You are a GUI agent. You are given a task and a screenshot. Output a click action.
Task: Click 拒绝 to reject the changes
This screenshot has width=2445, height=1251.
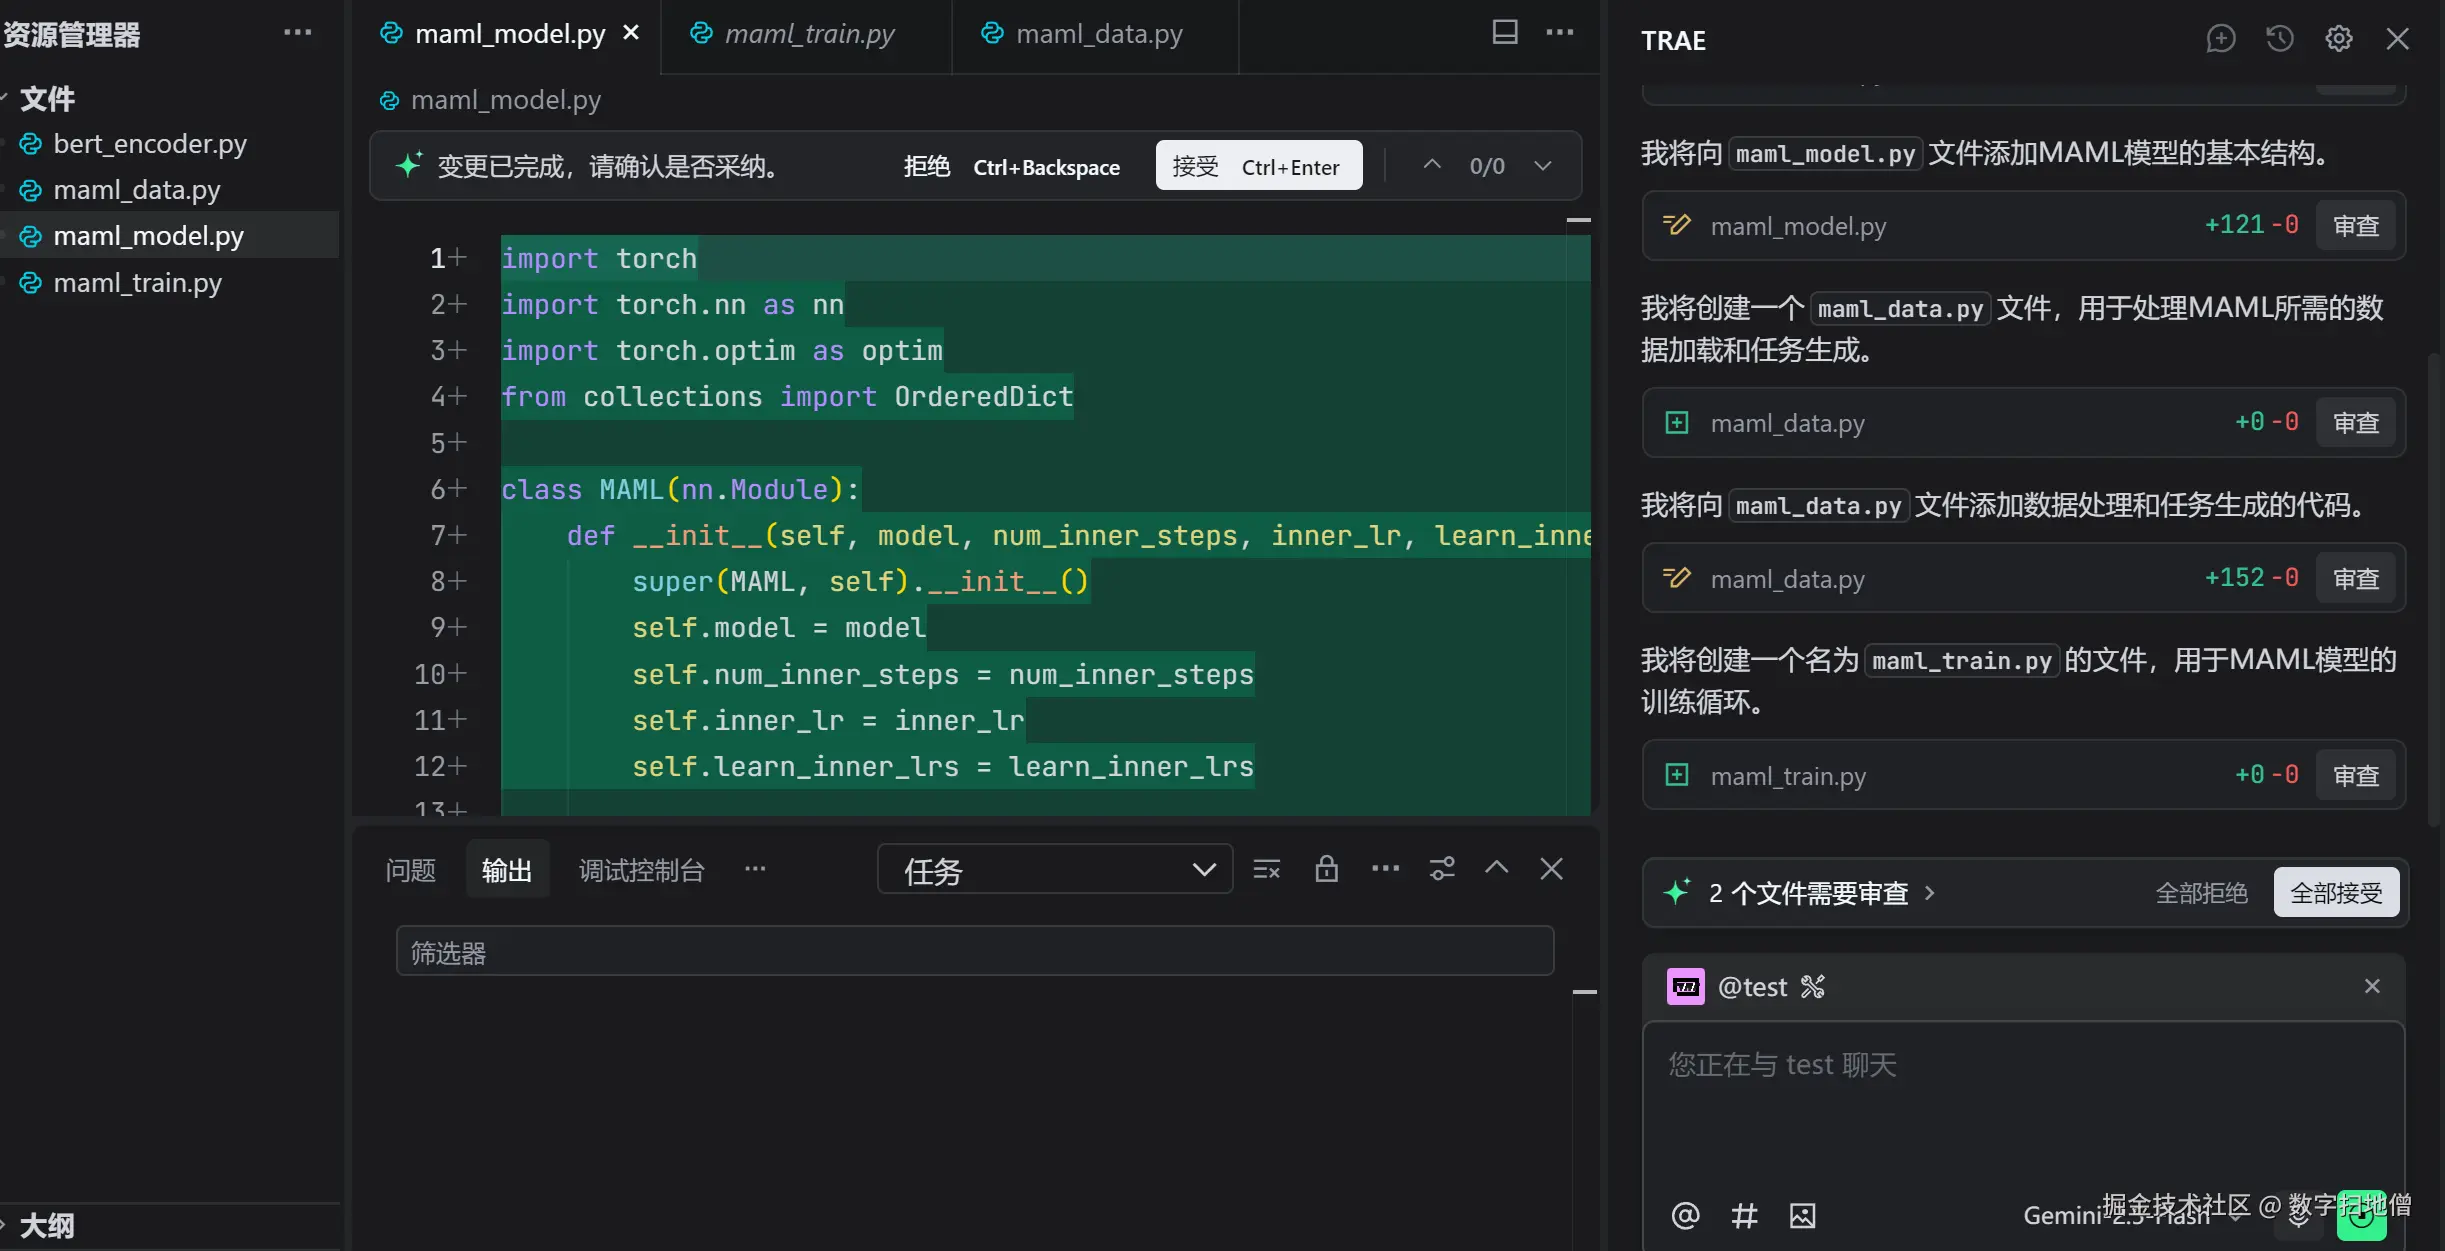(926, 166)
